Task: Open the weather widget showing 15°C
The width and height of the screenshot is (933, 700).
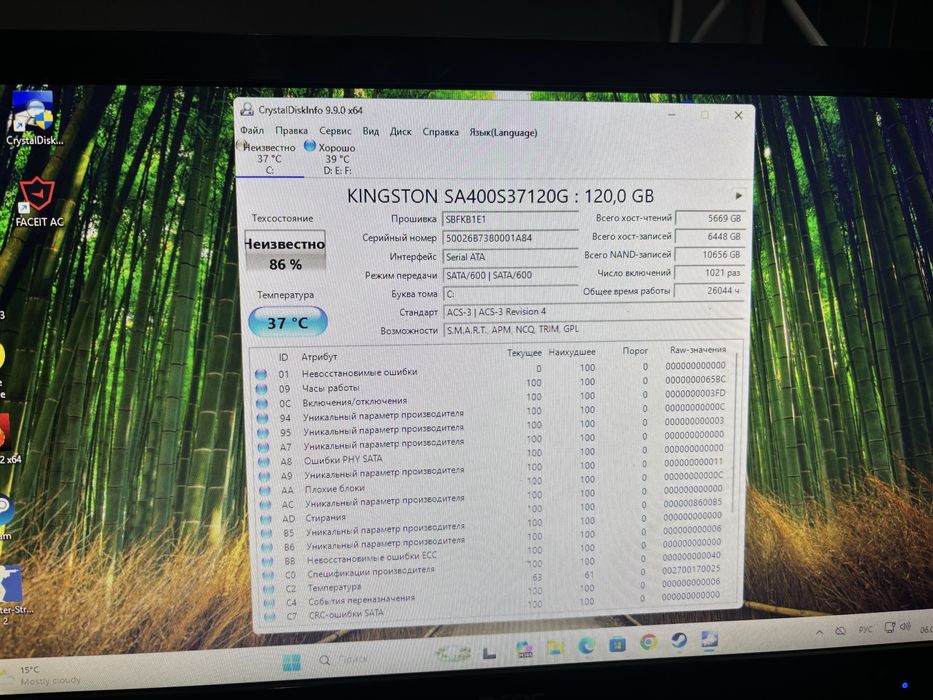Action: pos(42,675)
